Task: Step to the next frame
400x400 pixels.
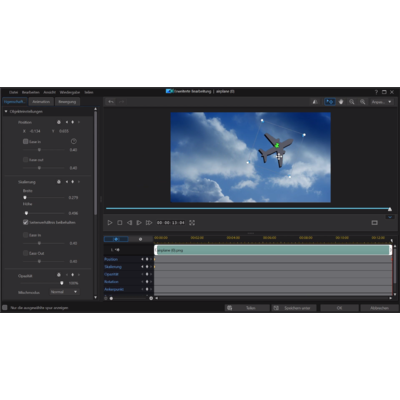Action: [139, 222]
